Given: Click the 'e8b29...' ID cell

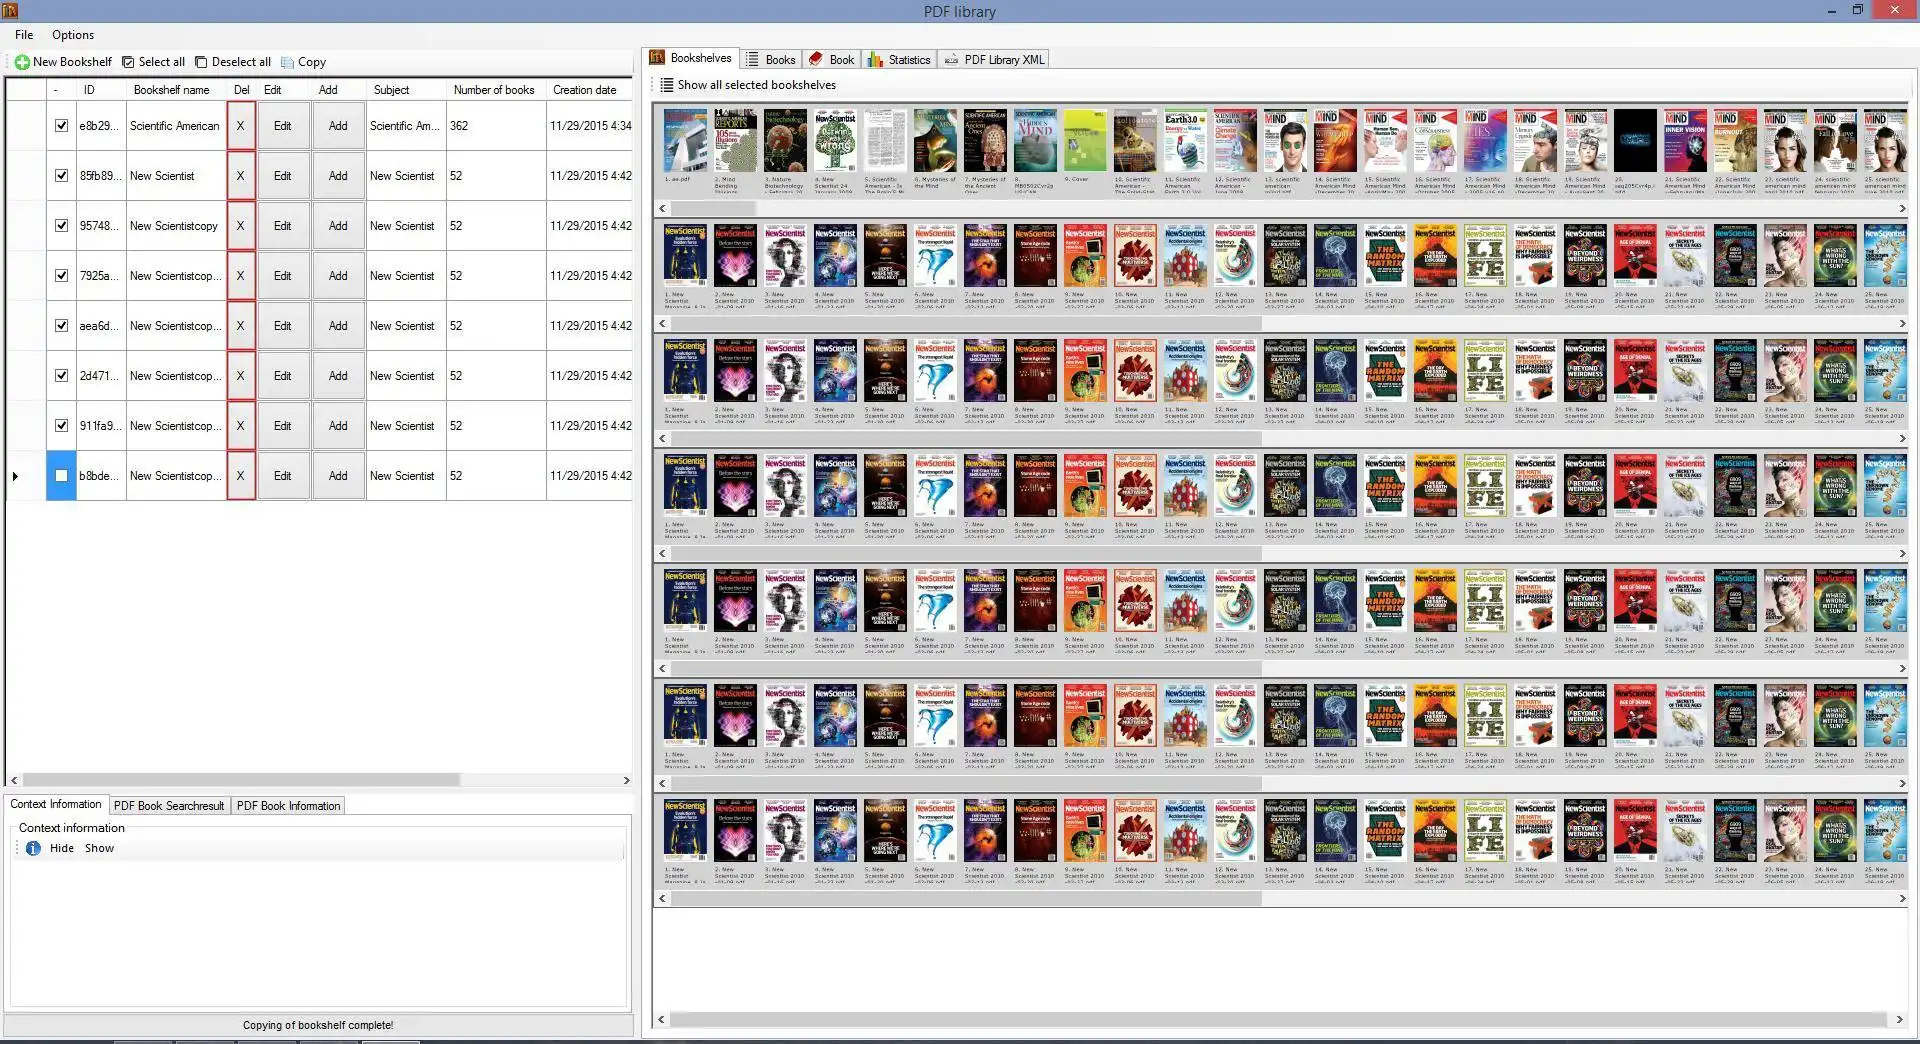Looking at the screenshot, I should [100, 126].
